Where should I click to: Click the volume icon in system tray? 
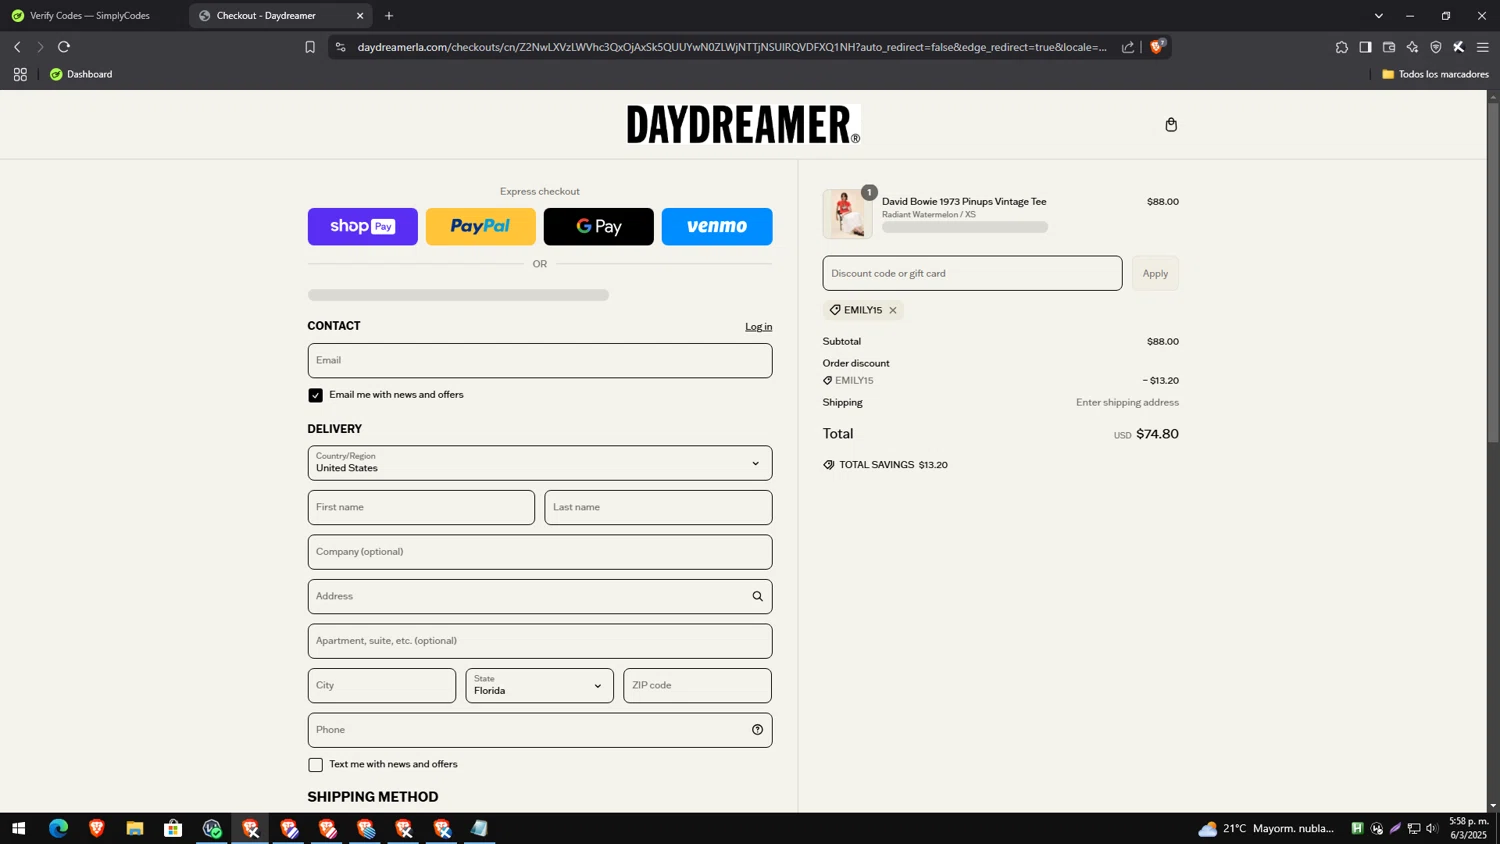click(x=1432, y=828)
